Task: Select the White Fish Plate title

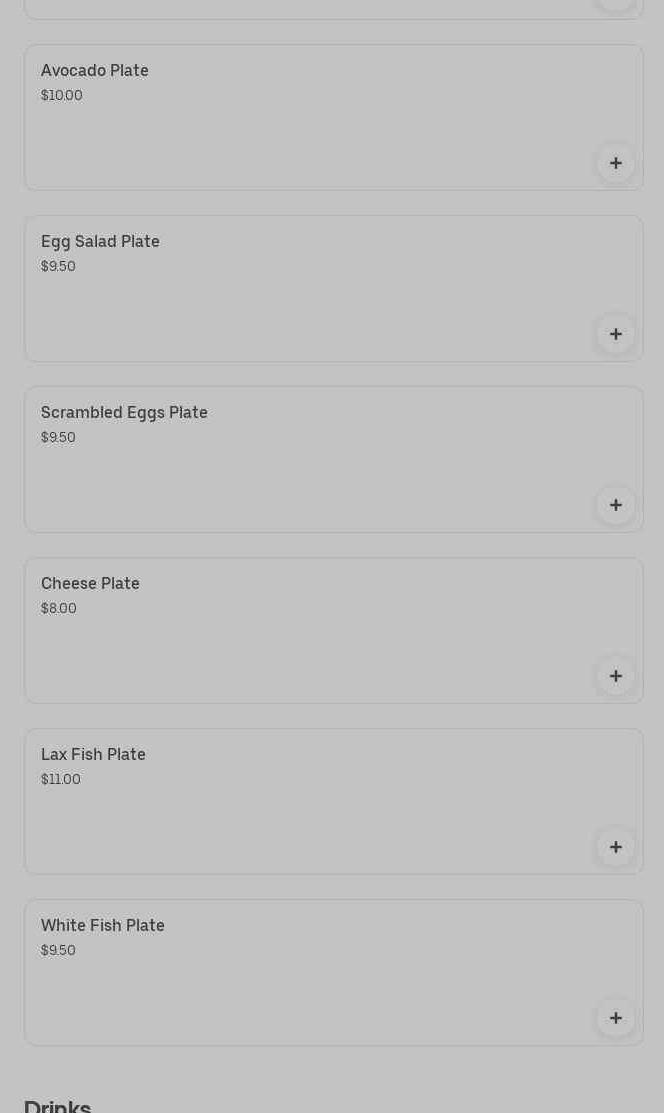Action: coord(103,925)
